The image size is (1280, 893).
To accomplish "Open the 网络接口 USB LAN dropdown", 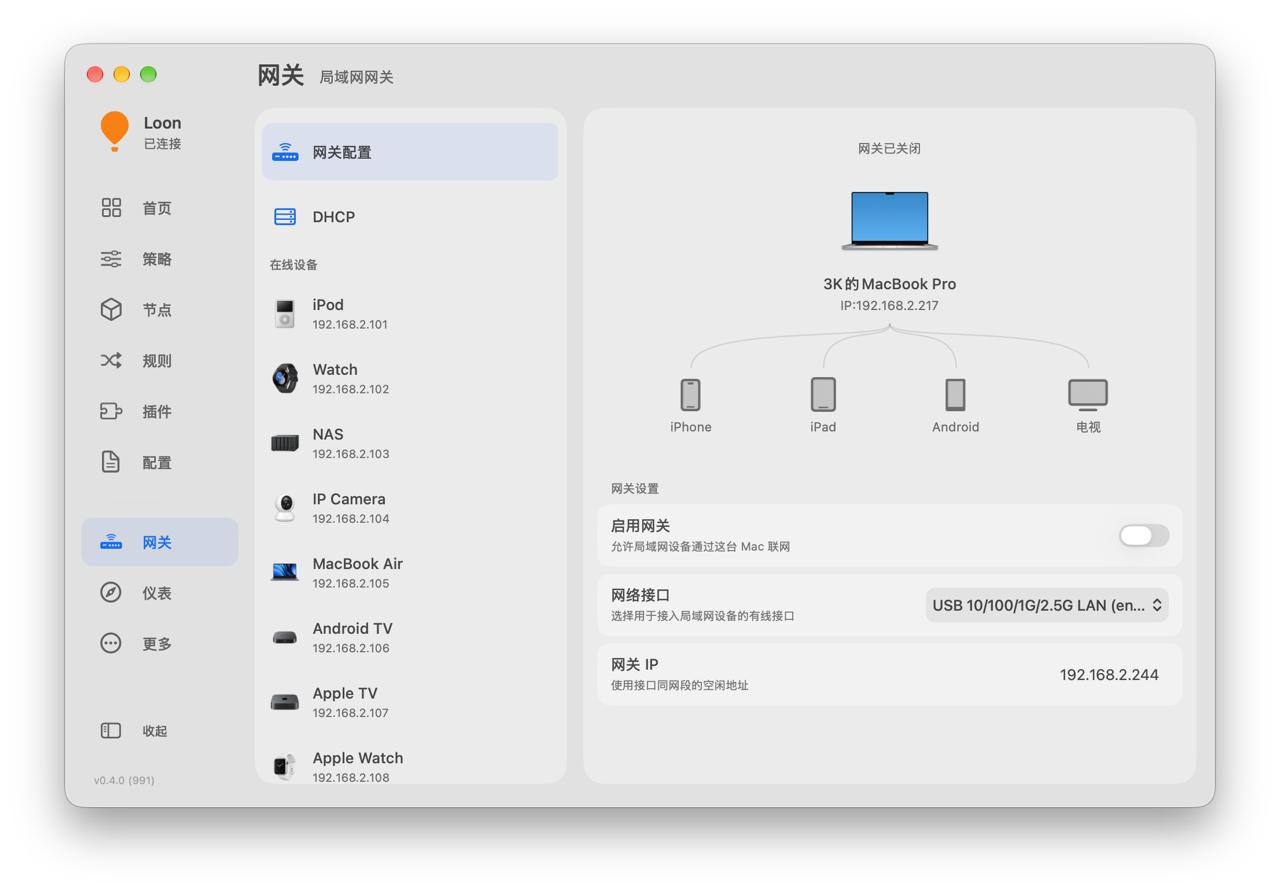I will (1047, 605).
